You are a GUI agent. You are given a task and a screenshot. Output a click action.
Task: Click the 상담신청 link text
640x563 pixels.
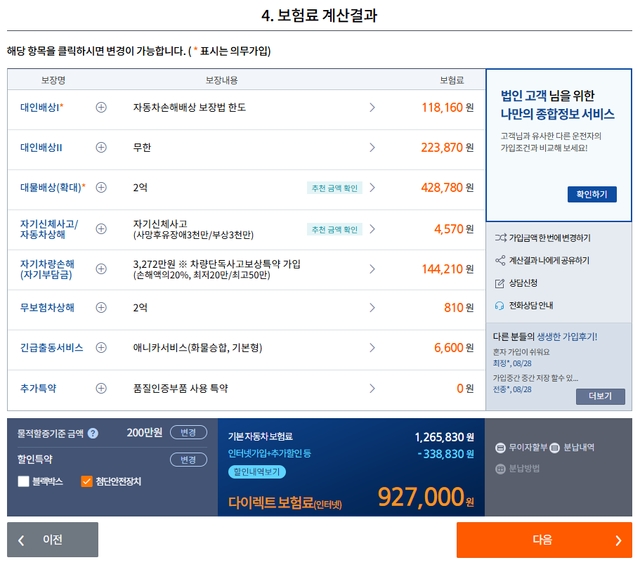pos(523,283)
